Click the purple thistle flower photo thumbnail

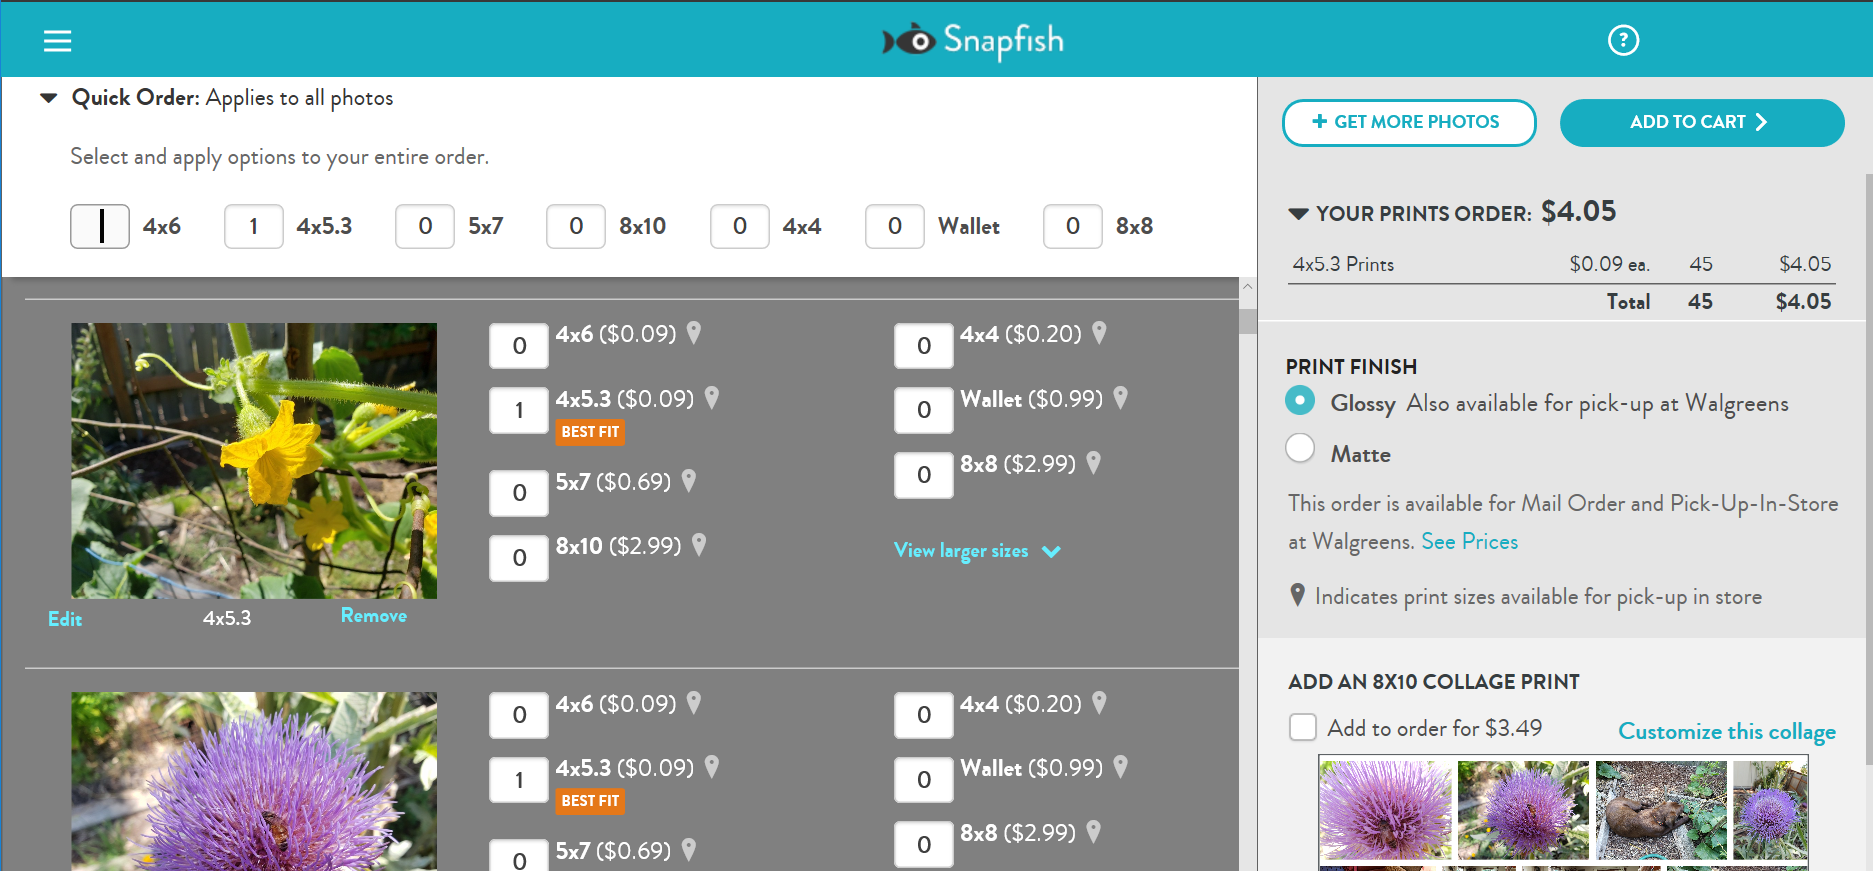[x=254, y=781]
